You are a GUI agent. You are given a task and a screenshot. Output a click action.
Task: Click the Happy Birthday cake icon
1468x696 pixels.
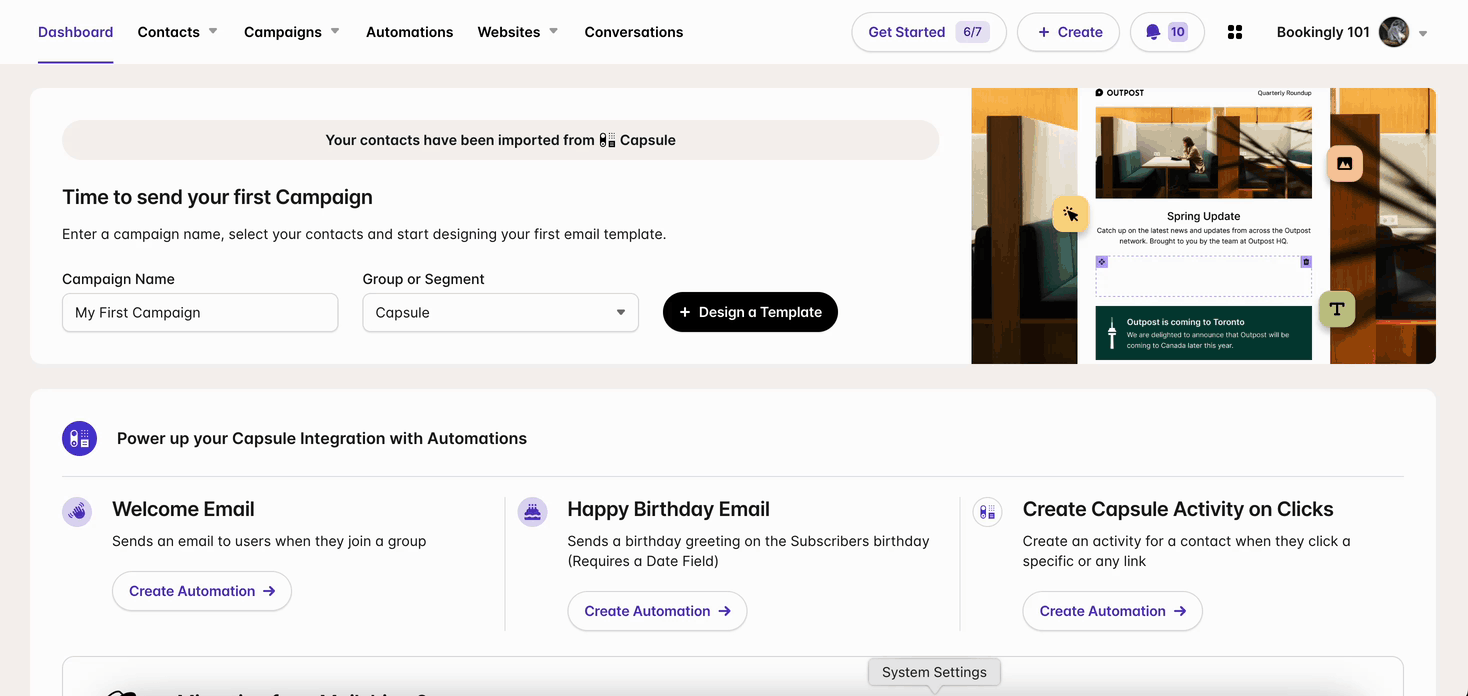pos(532,512)
